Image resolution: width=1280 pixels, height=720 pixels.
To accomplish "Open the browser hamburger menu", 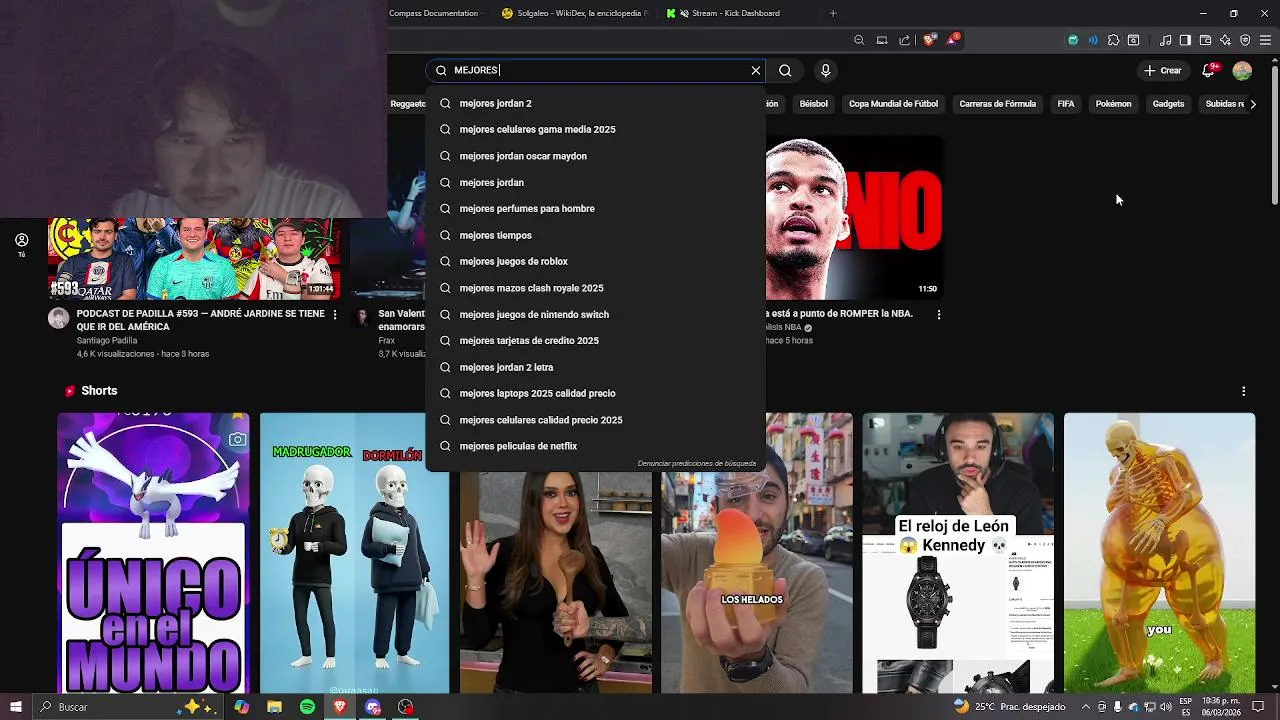I will [x=1265, y=40].
